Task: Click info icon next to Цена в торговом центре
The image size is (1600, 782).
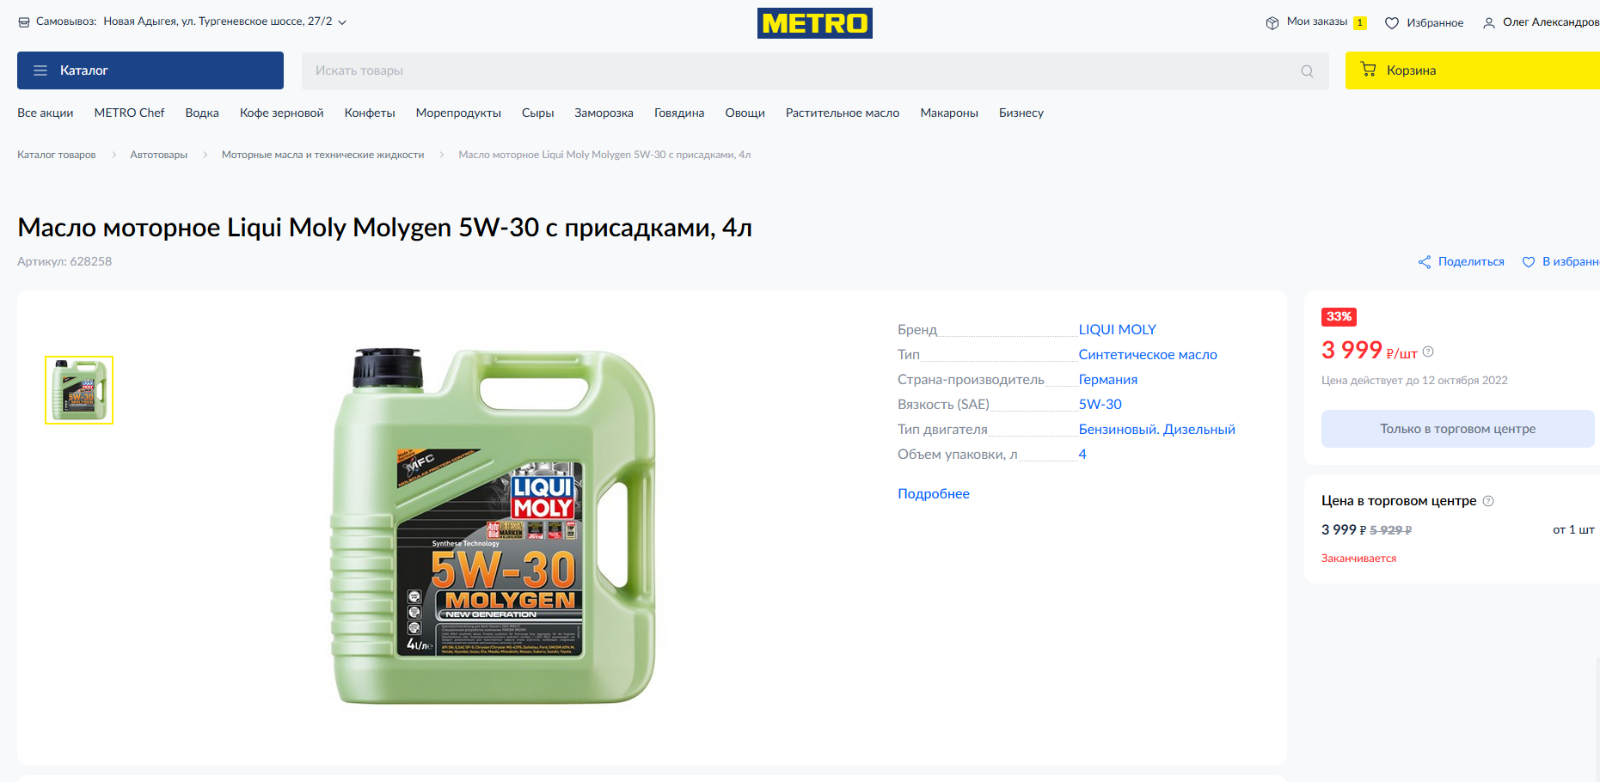Action: pyautogui.click(x=1488, y=501)
